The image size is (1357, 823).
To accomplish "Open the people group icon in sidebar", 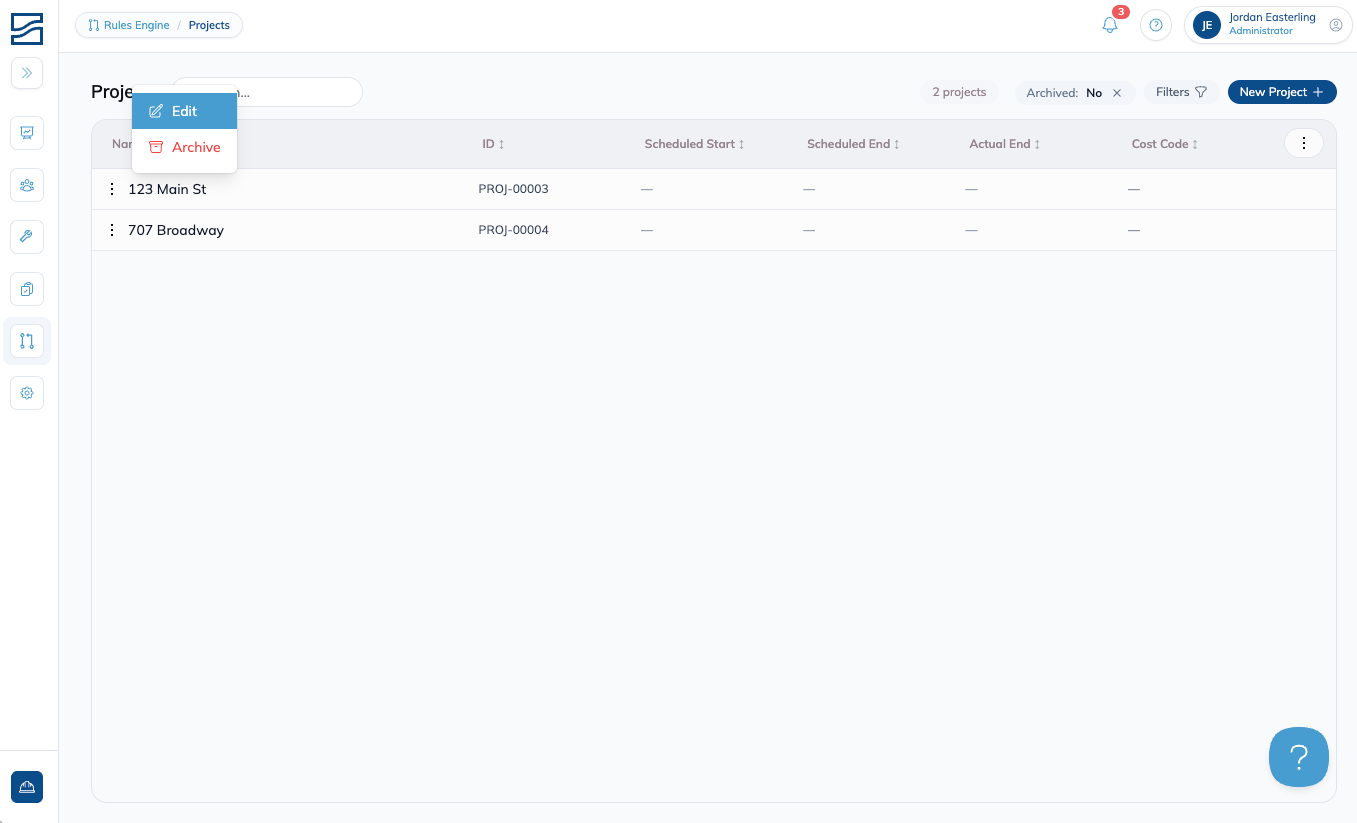I will coord(27,185).
